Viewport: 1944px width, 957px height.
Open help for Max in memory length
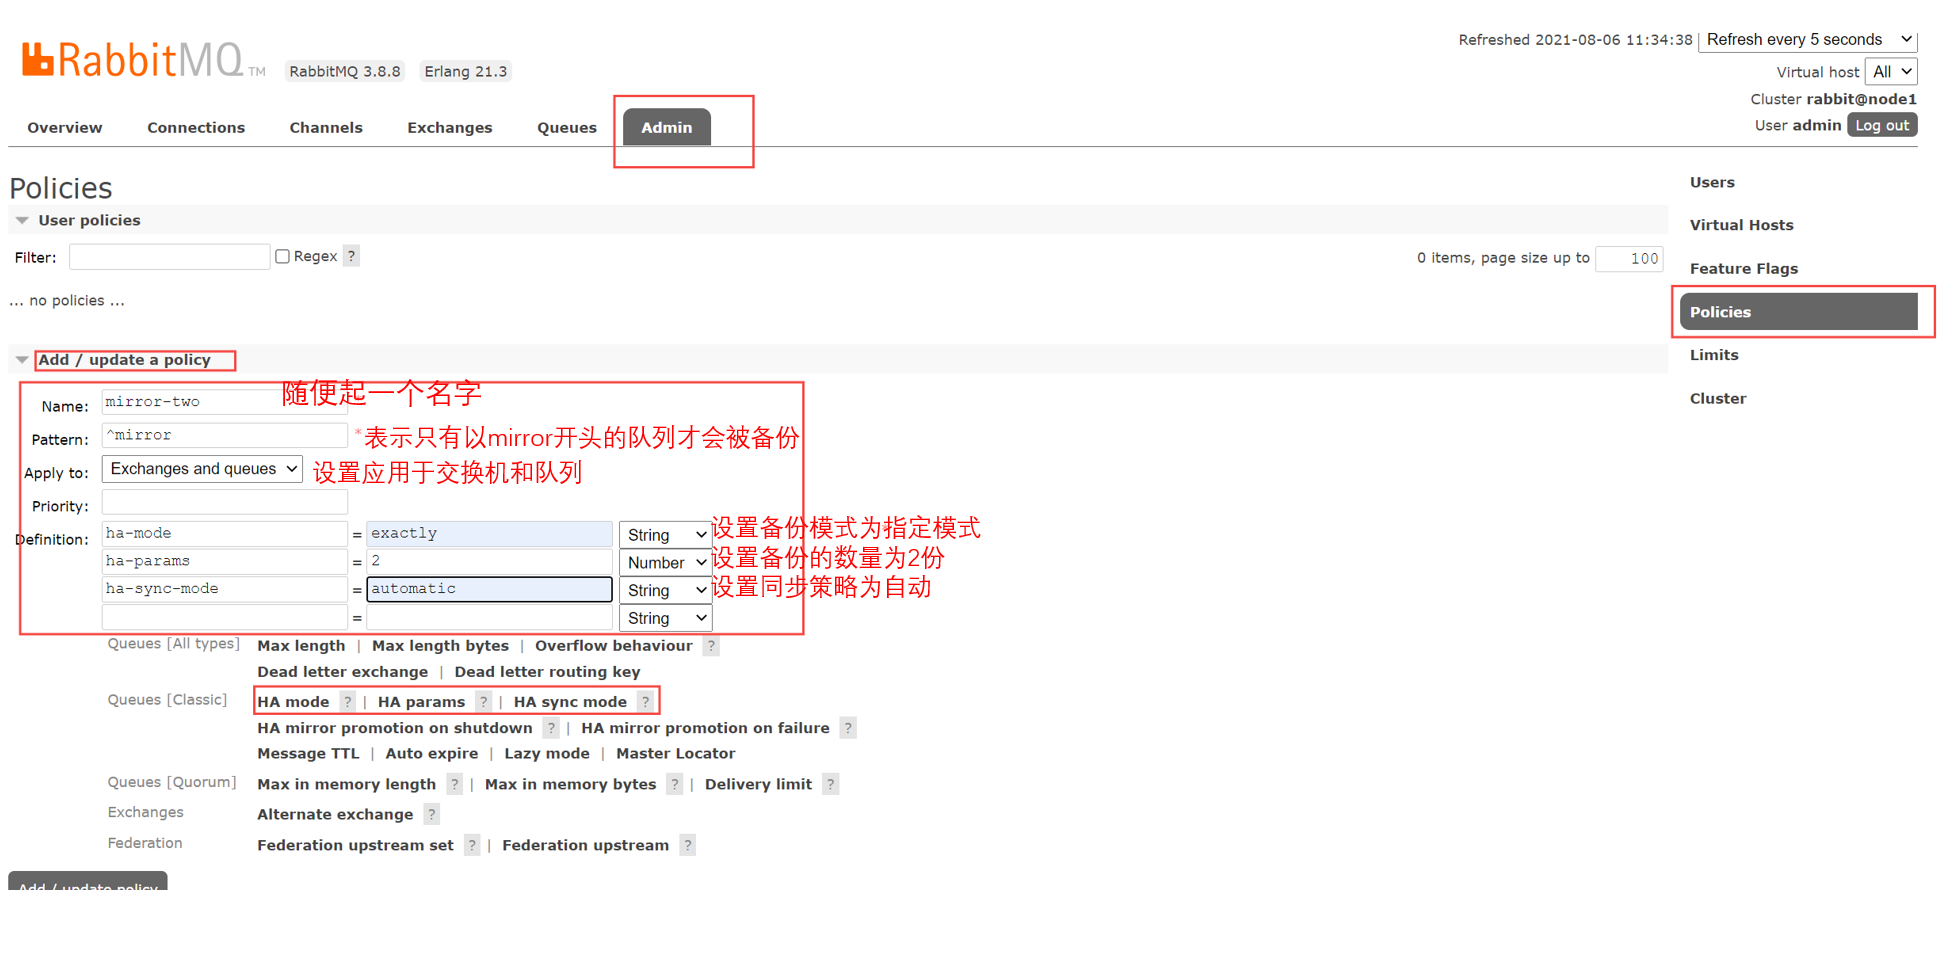coord(454,784)
